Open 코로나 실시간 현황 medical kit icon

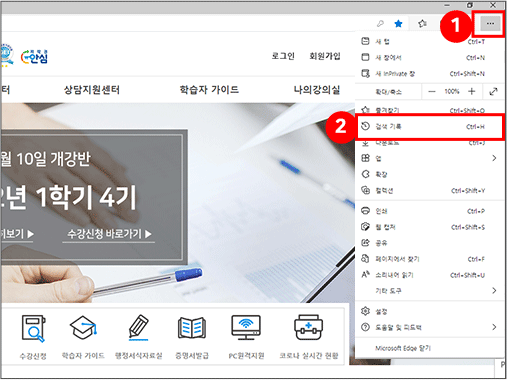point(309,328)
